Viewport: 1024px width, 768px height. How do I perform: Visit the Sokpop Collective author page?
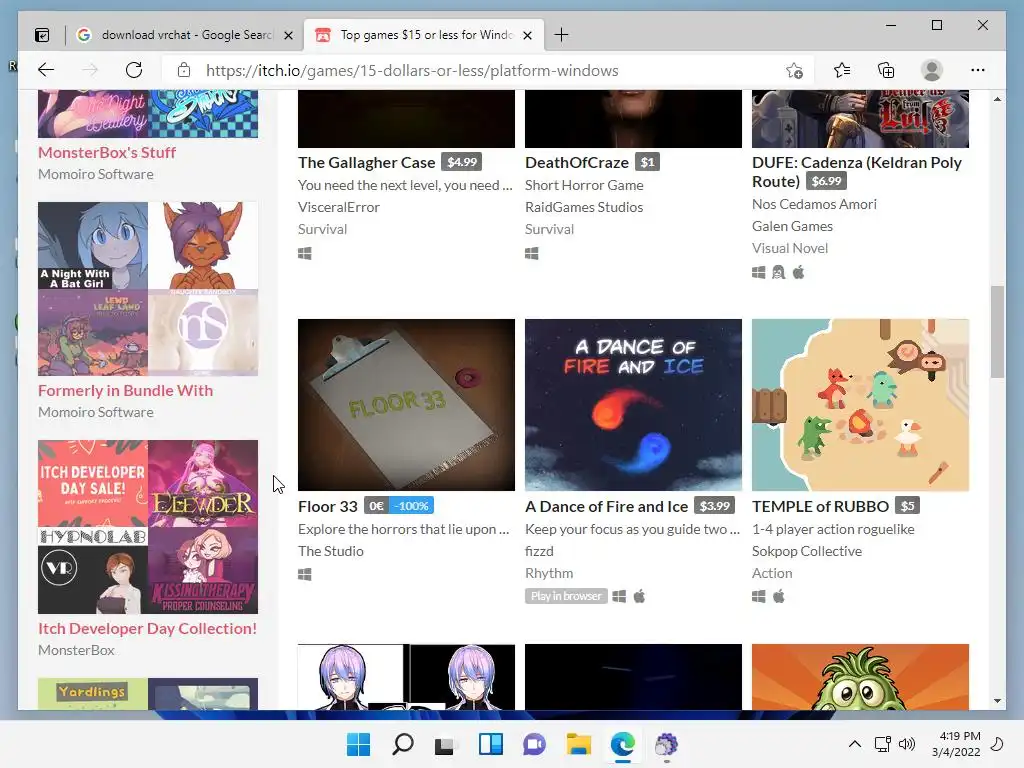click(x=807, y=551)
